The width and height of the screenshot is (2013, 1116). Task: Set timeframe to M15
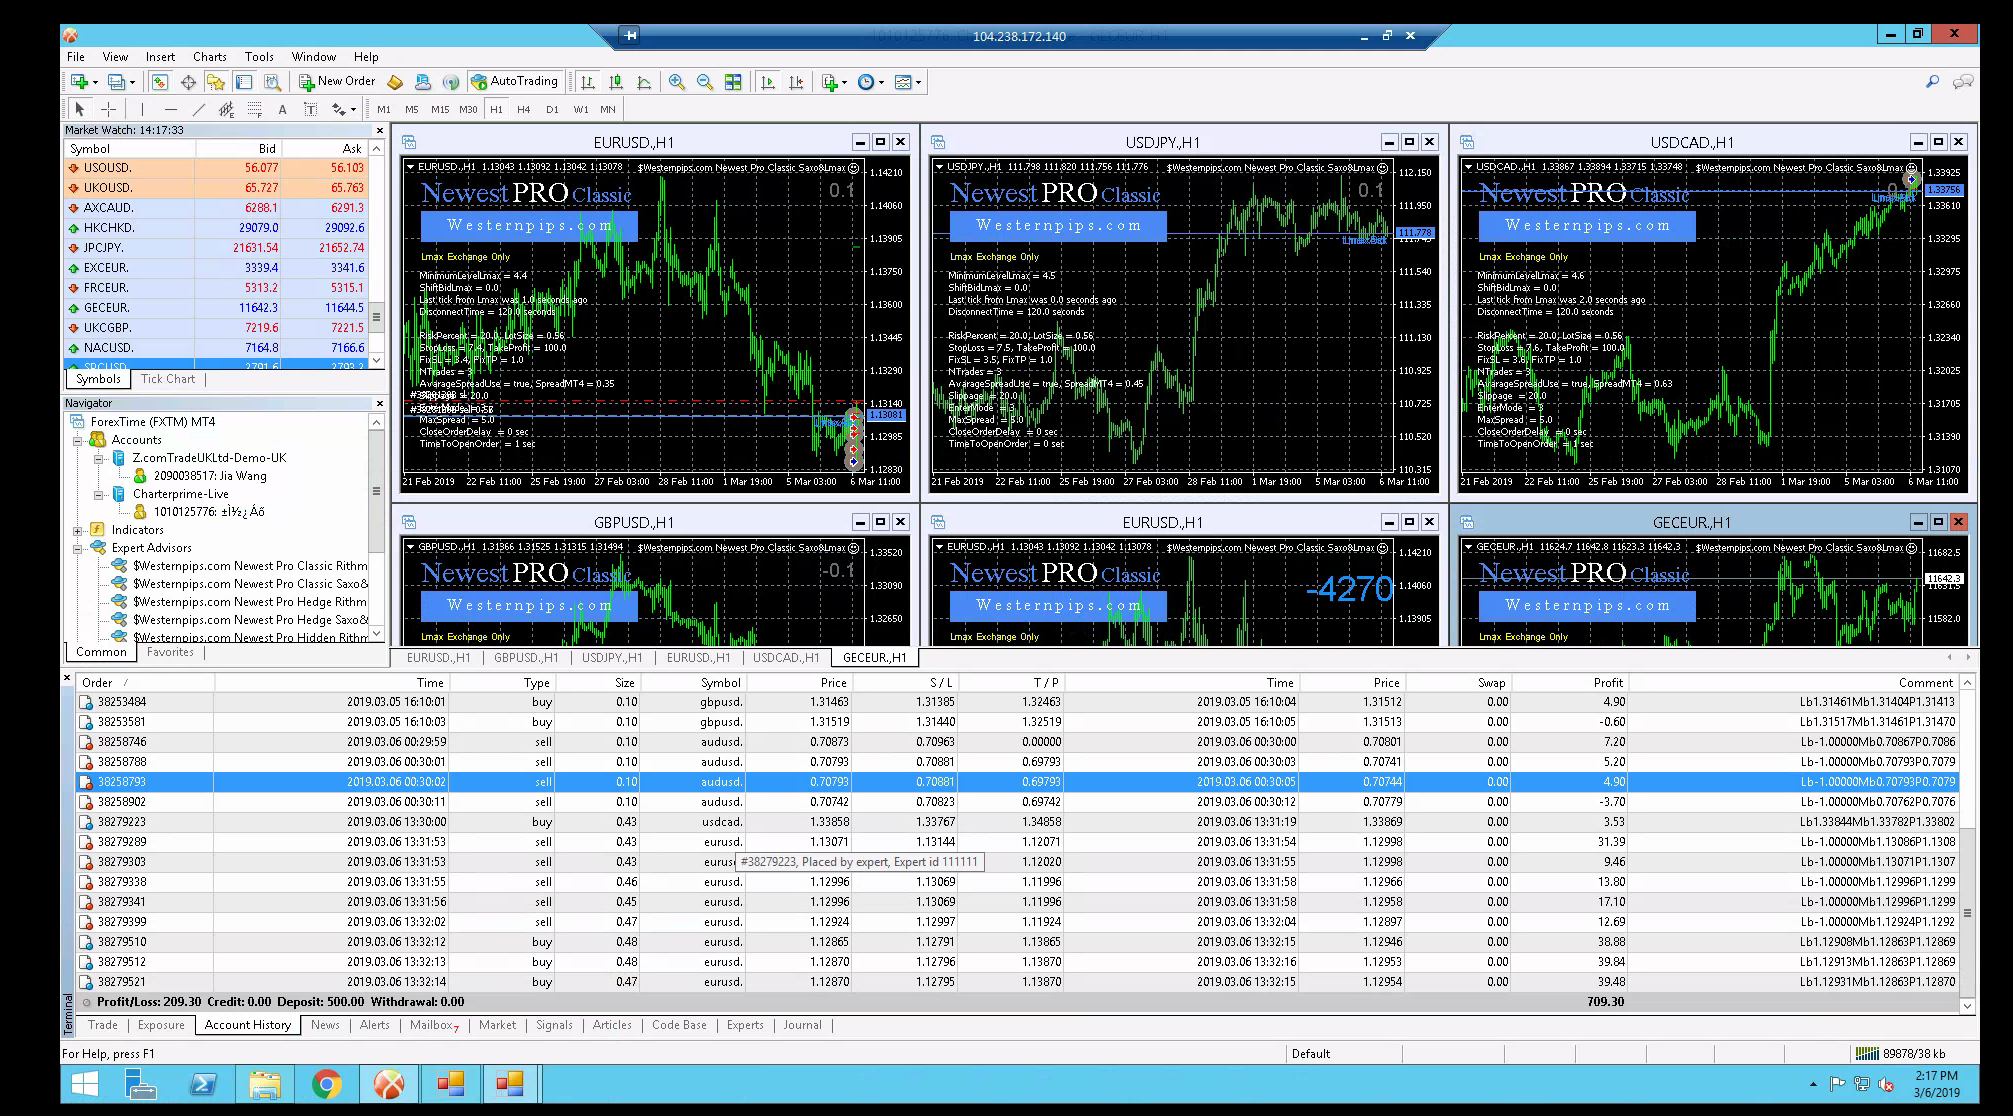point(440,109)
